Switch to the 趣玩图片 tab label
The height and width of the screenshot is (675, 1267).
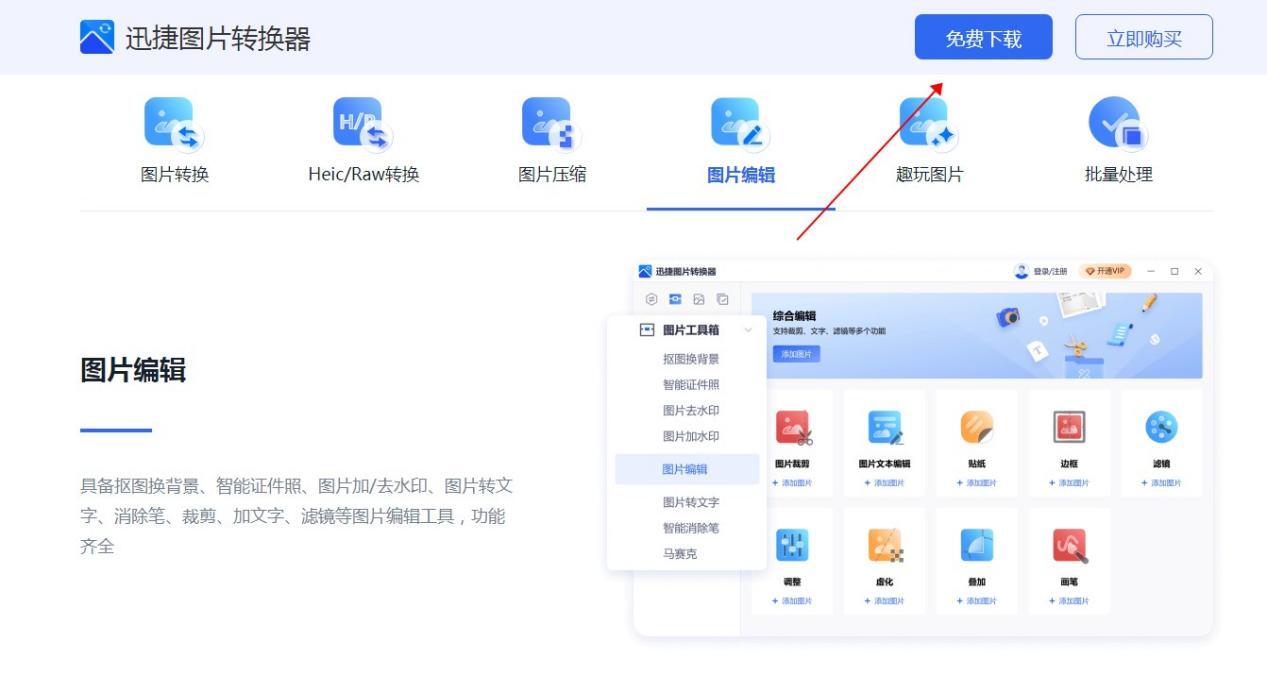929,175
